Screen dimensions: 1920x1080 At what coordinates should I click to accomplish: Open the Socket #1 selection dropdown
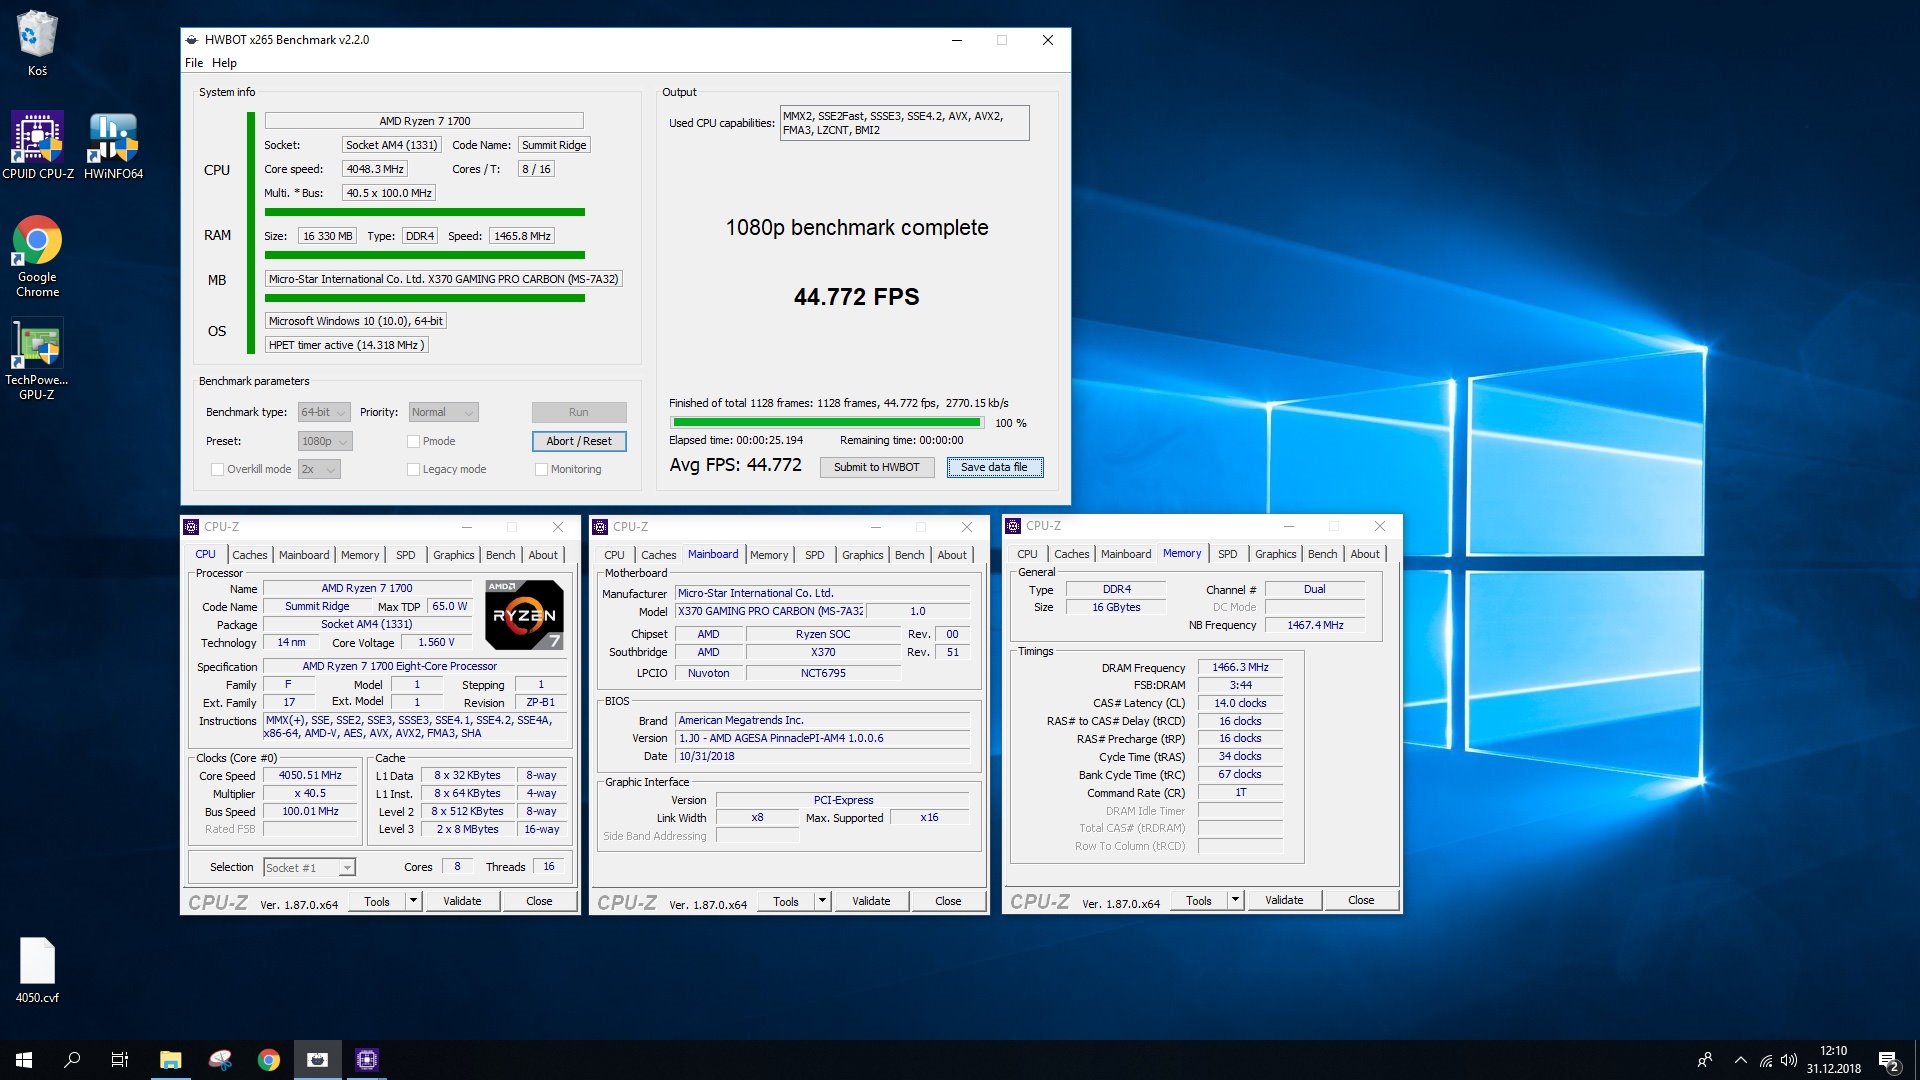309,868
